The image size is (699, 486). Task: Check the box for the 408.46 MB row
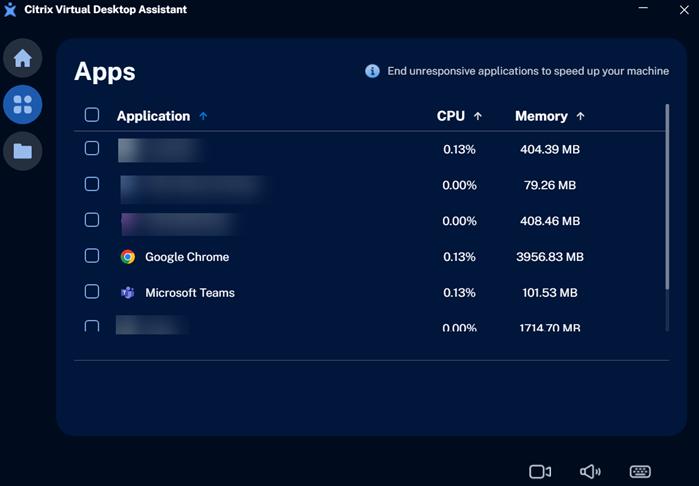(92, 219)
